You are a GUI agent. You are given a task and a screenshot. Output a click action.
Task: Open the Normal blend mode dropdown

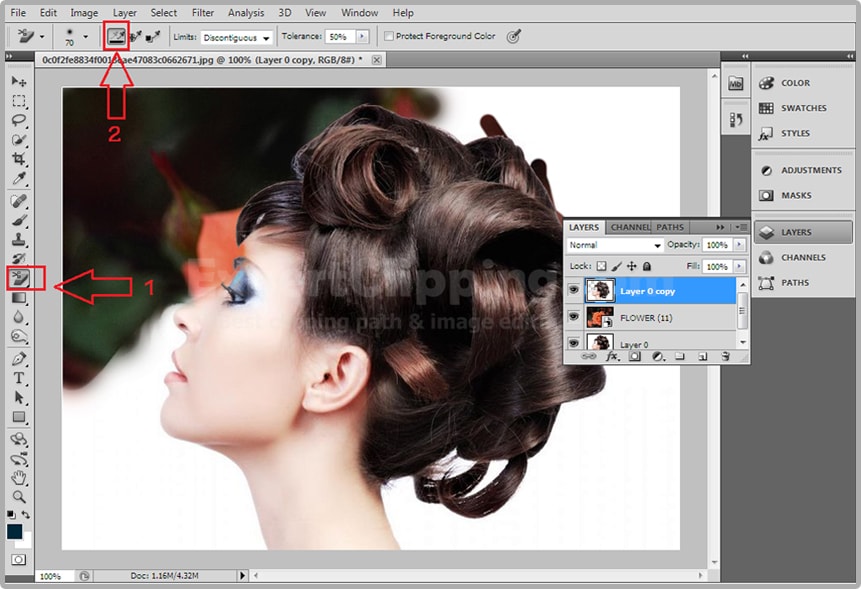(x=615, y=245)
